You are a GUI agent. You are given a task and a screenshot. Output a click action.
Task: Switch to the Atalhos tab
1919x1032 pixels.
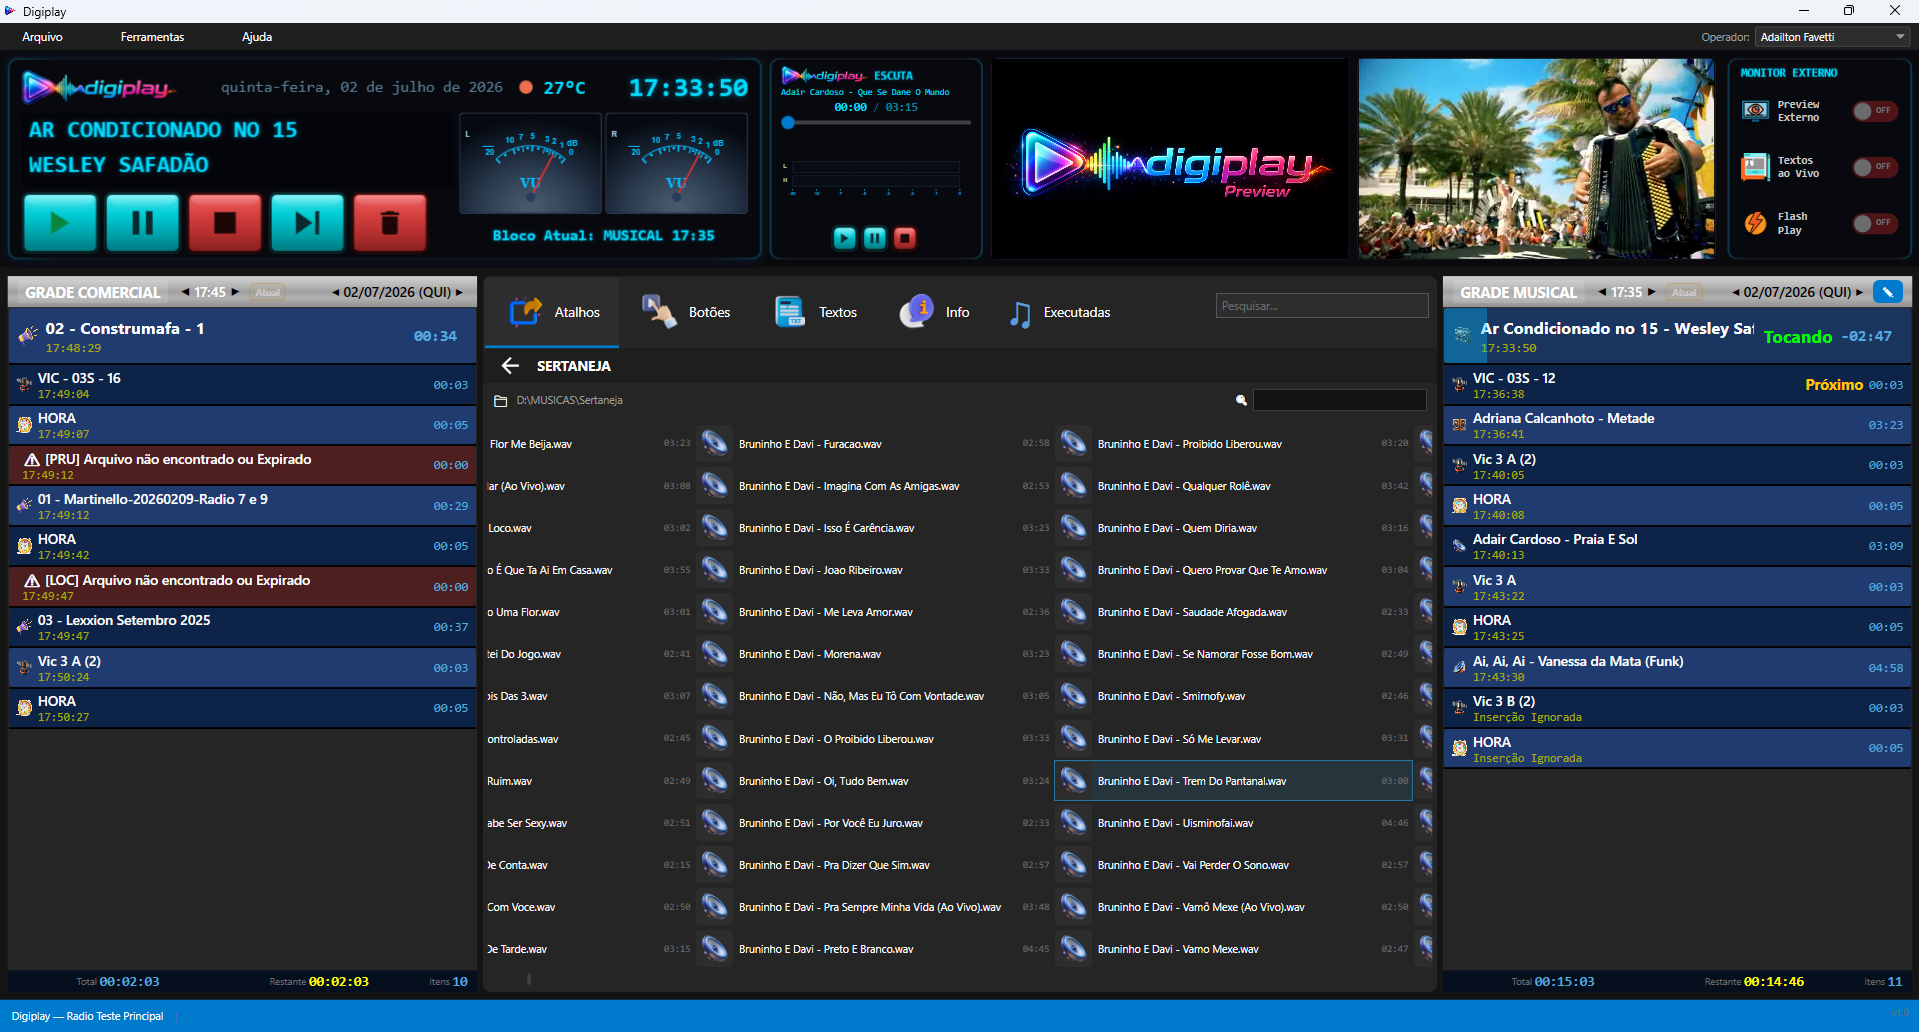click(554, 312)
